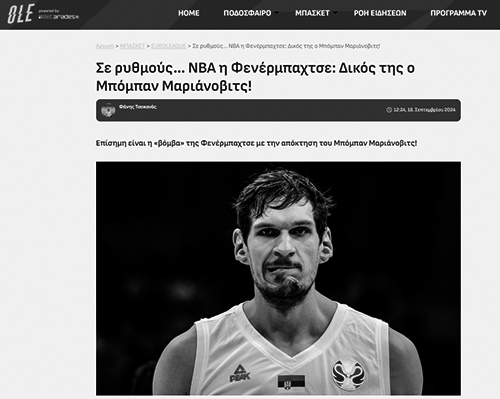Go to the HOME menu item
Screen dimensions: 500x399
point(189,13)
